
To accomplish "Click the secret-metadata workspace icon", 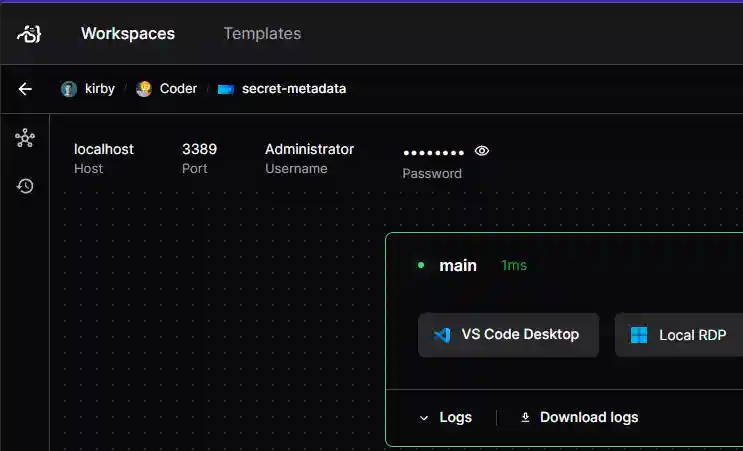I will pos(226,89).
